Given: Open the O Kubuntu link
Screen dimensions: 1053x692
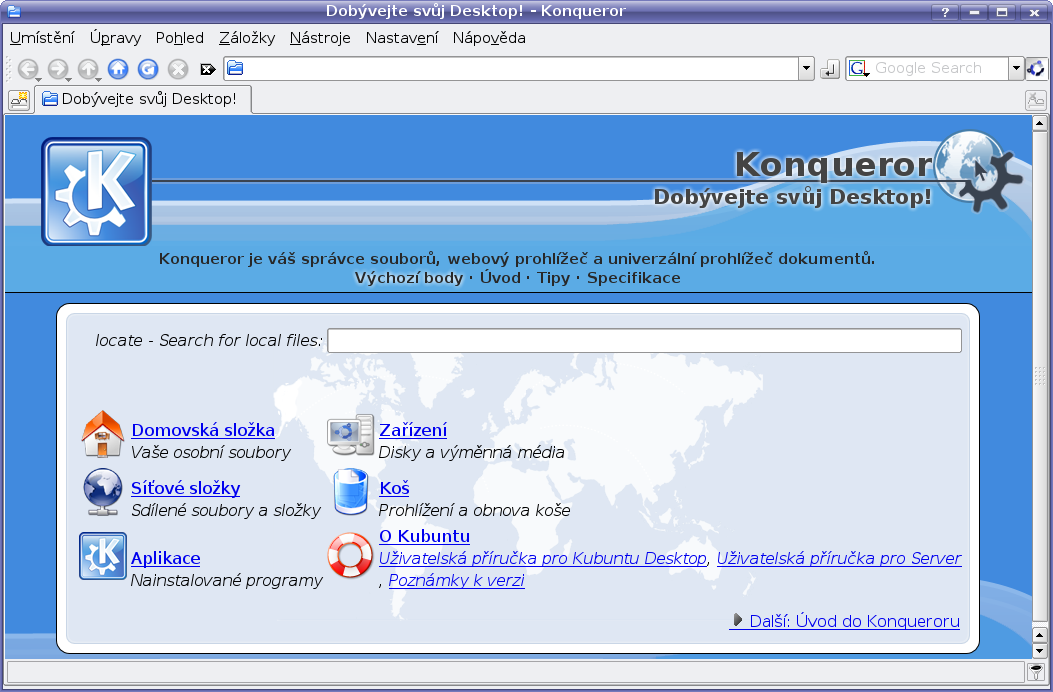Looking at the screenshot, I should (424, 536).
